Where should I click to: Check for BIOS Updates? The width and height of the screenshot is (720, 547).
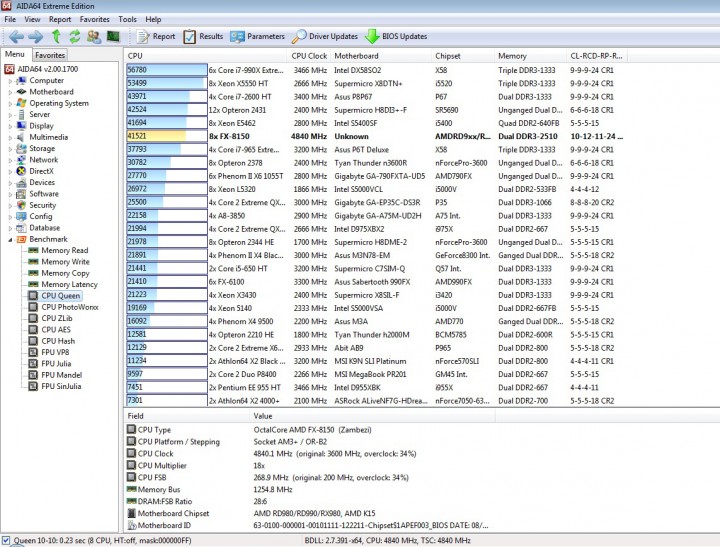pyautogui.click(x=396, y=36)
